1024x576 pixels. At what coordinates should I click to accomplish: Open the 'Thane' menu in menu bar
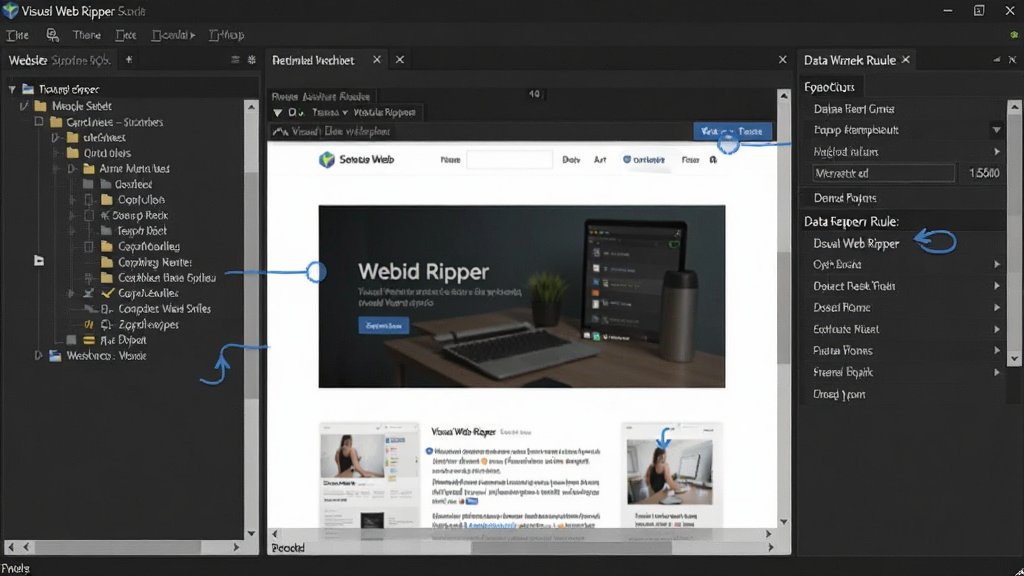[87, 35]
